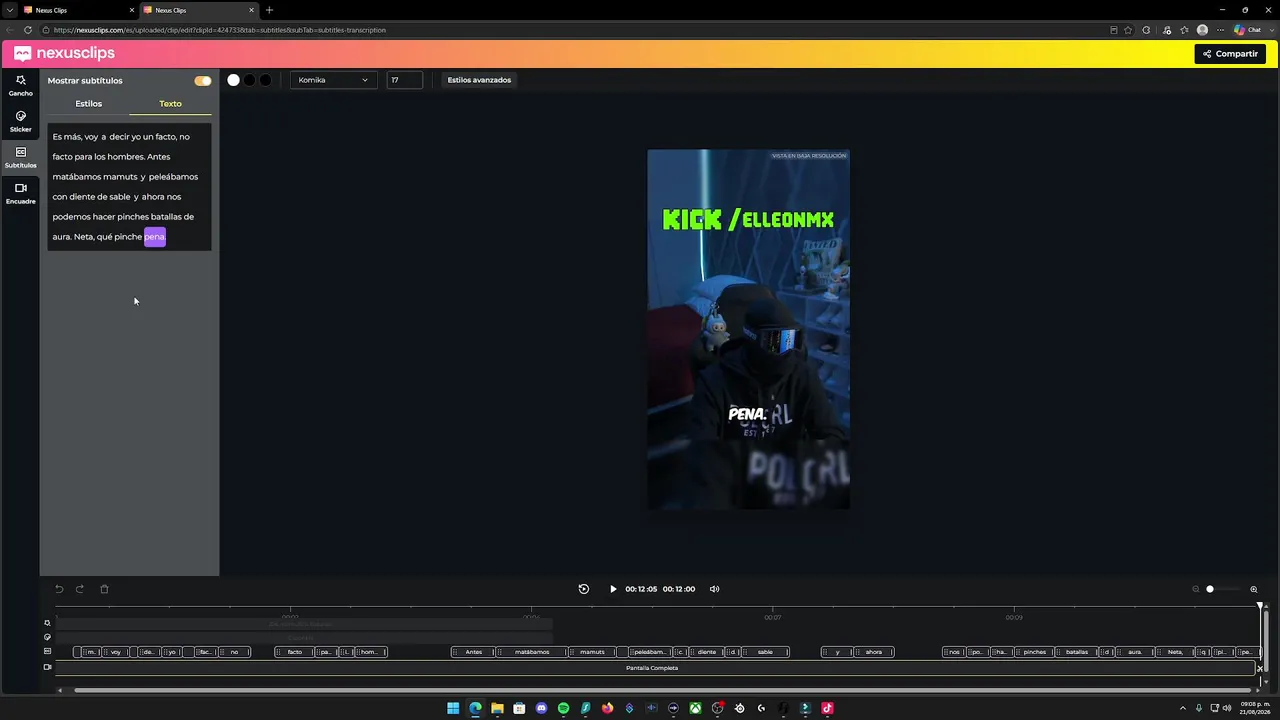Image resolution: width=1280 pixels, height=720 pixels.
Task: Expand the browser tab search chevron
Action: (10, 10)
